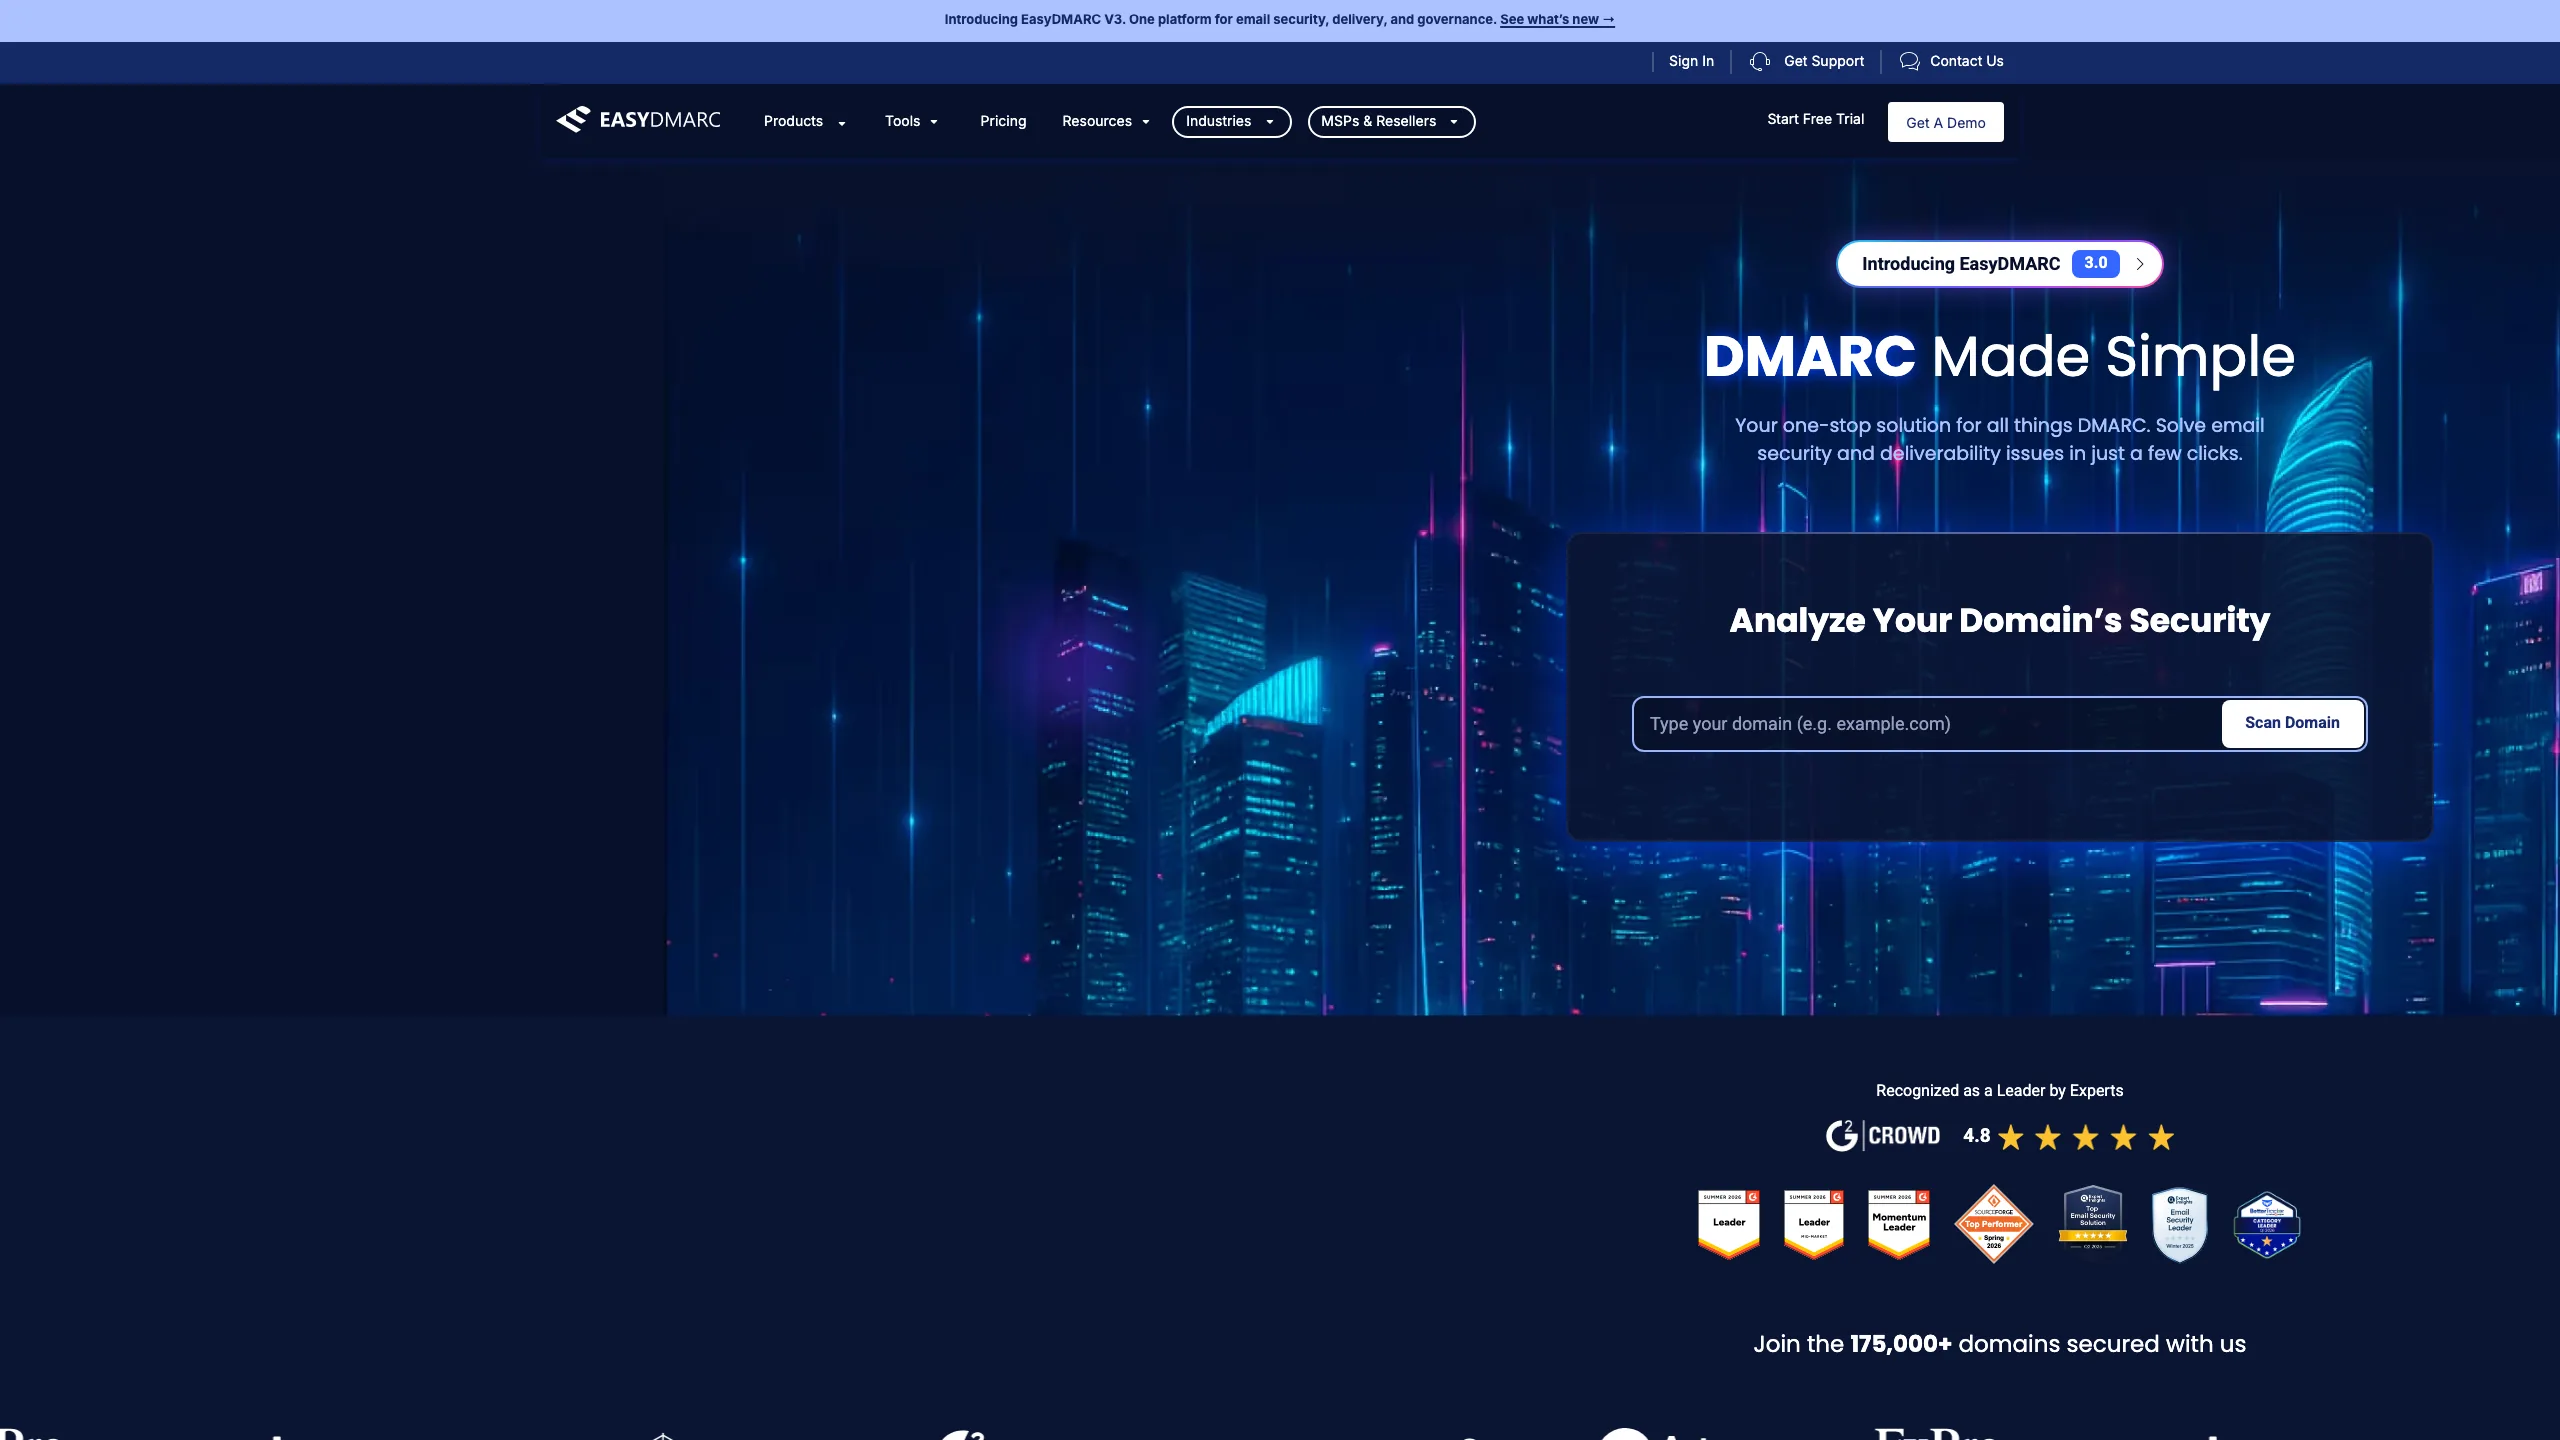Screen dimensions: 2560x1440
Task: Expand the Tools dropdown menu
Action: pos(912,121)
